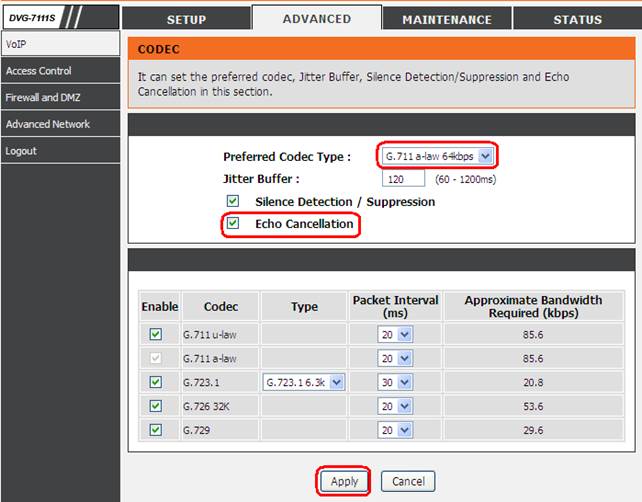This screenshot has height=502, width=642.
Task: Click the Cancel button
Action: [x=408, y=481]
